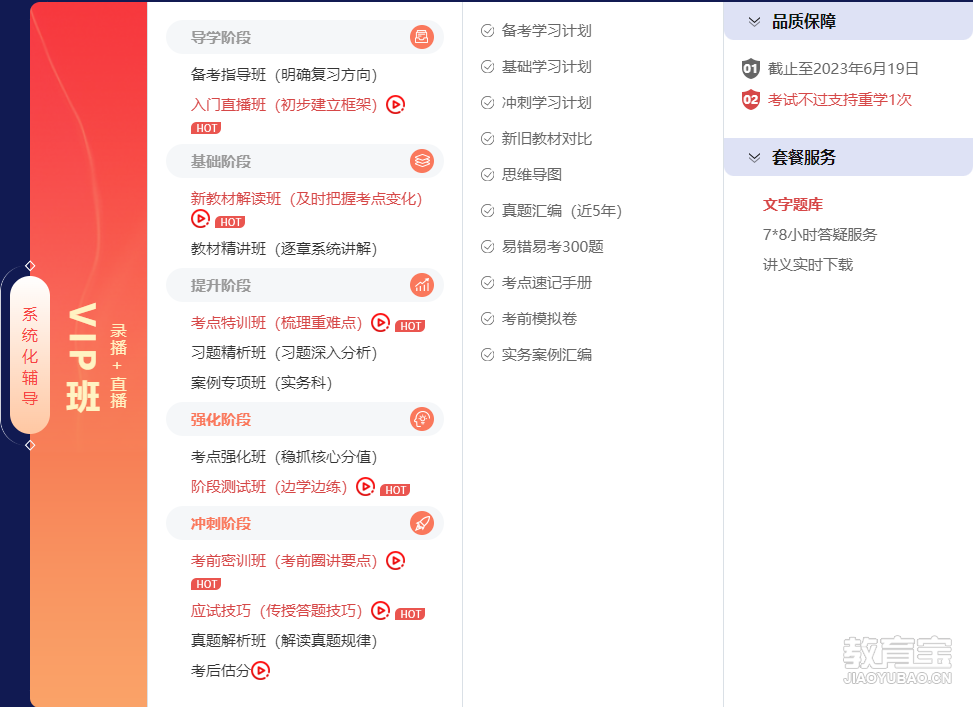Open 考试不过支持重学1次 guarantee link
The width and height of the screenshot is (973, 707).
coord(839,100)
